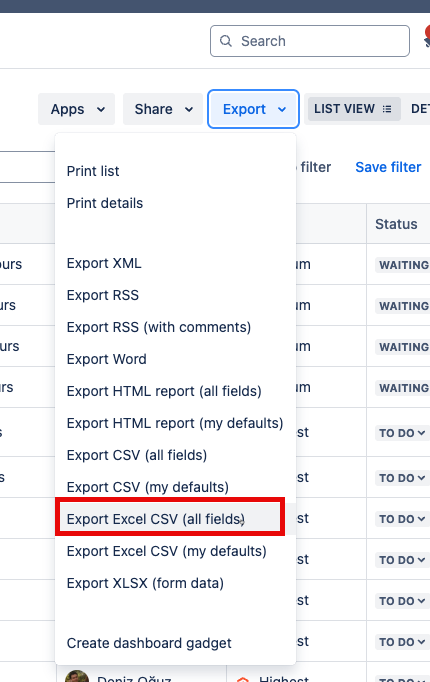Choose Export CSV (all fields)
This screenshot has height=682, width=430.
(x=176, y=455)
